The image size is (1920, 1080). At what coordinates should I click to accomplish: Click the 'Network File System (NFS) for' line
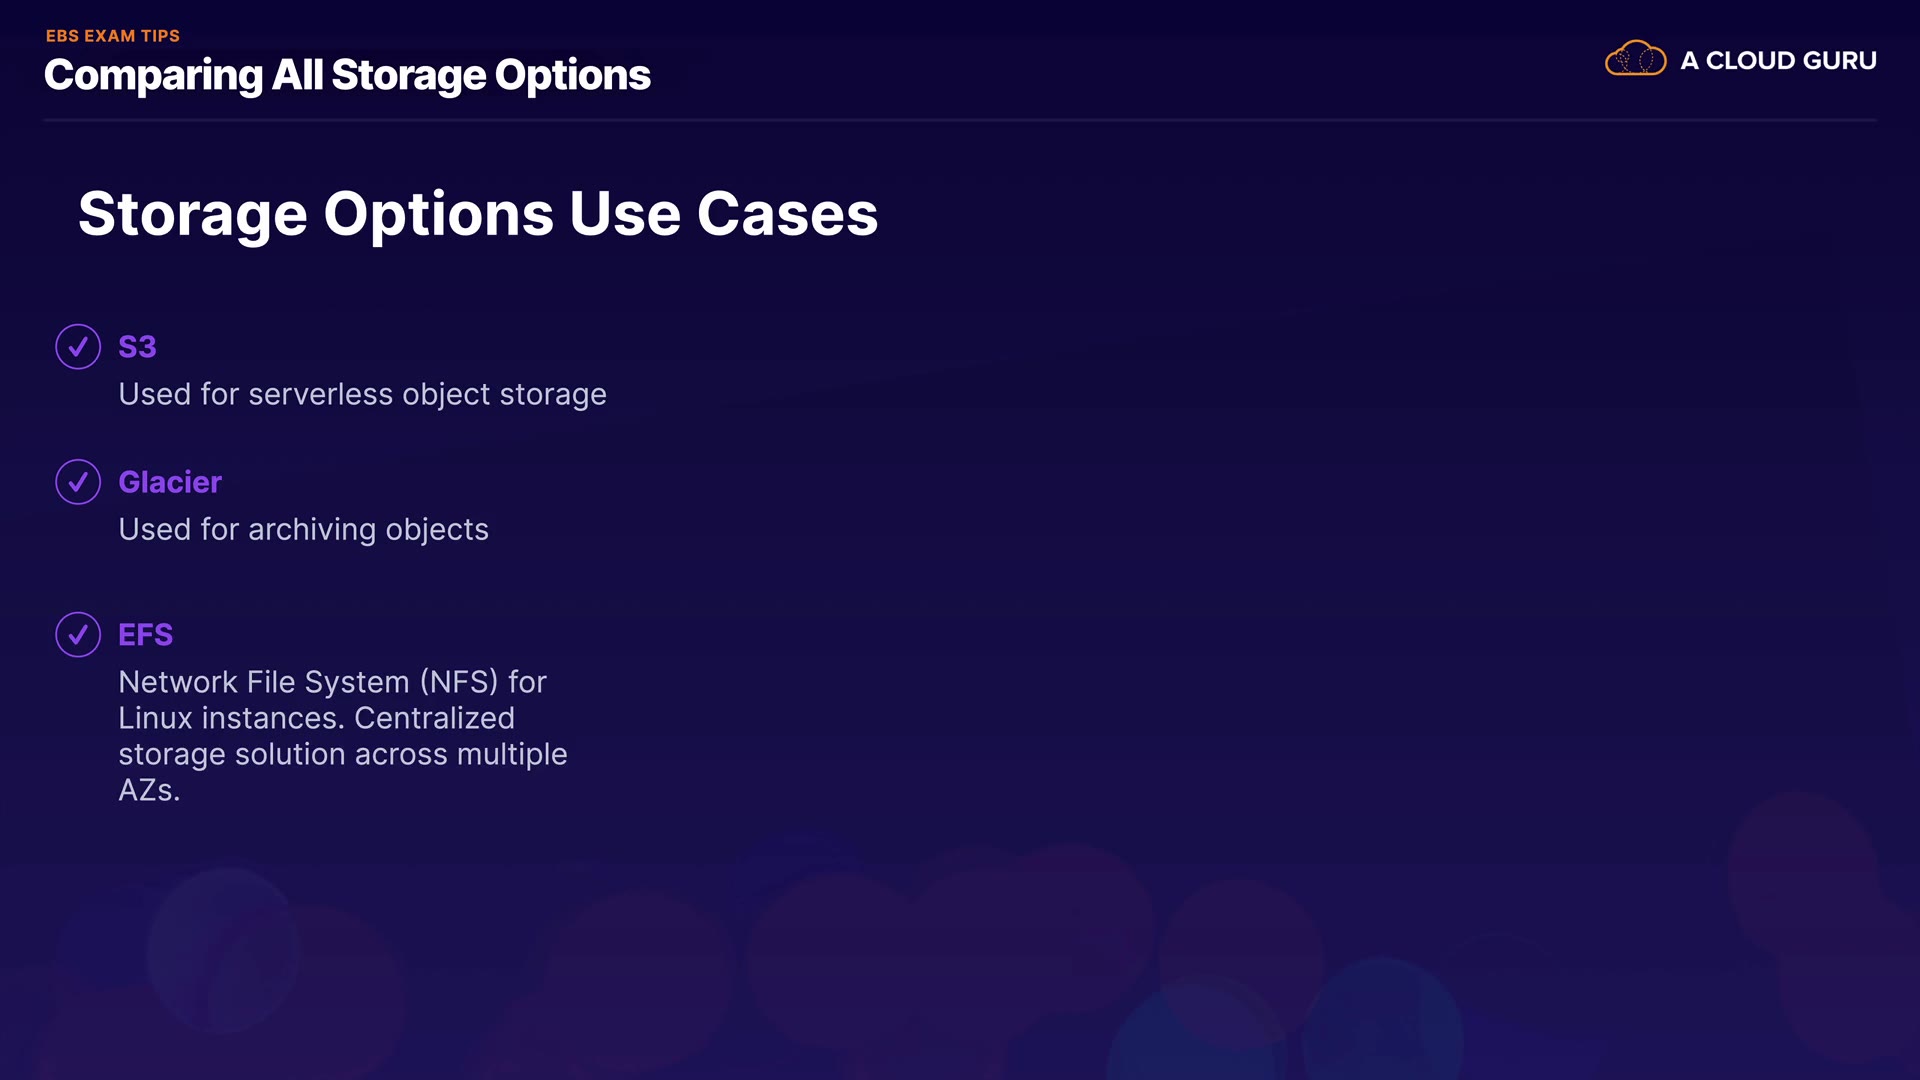coord(332,682)
